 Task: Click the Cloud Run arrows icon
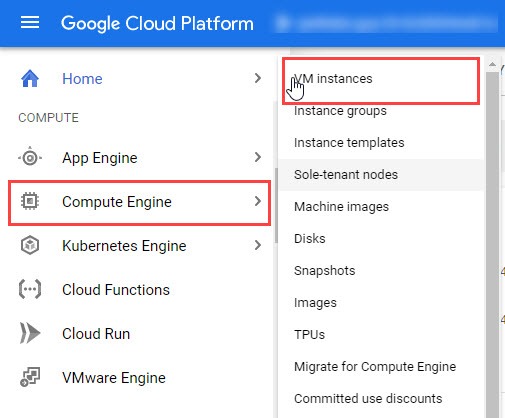click(30, 333)
